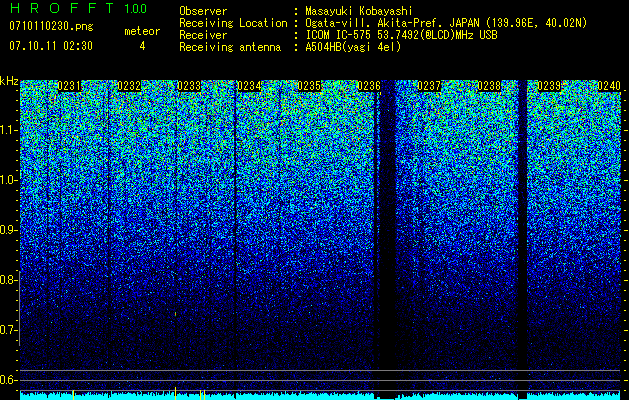Click the yellow meteor tick below 0231
The height and width of the screenshot is (400, 629).
point(73,395)
